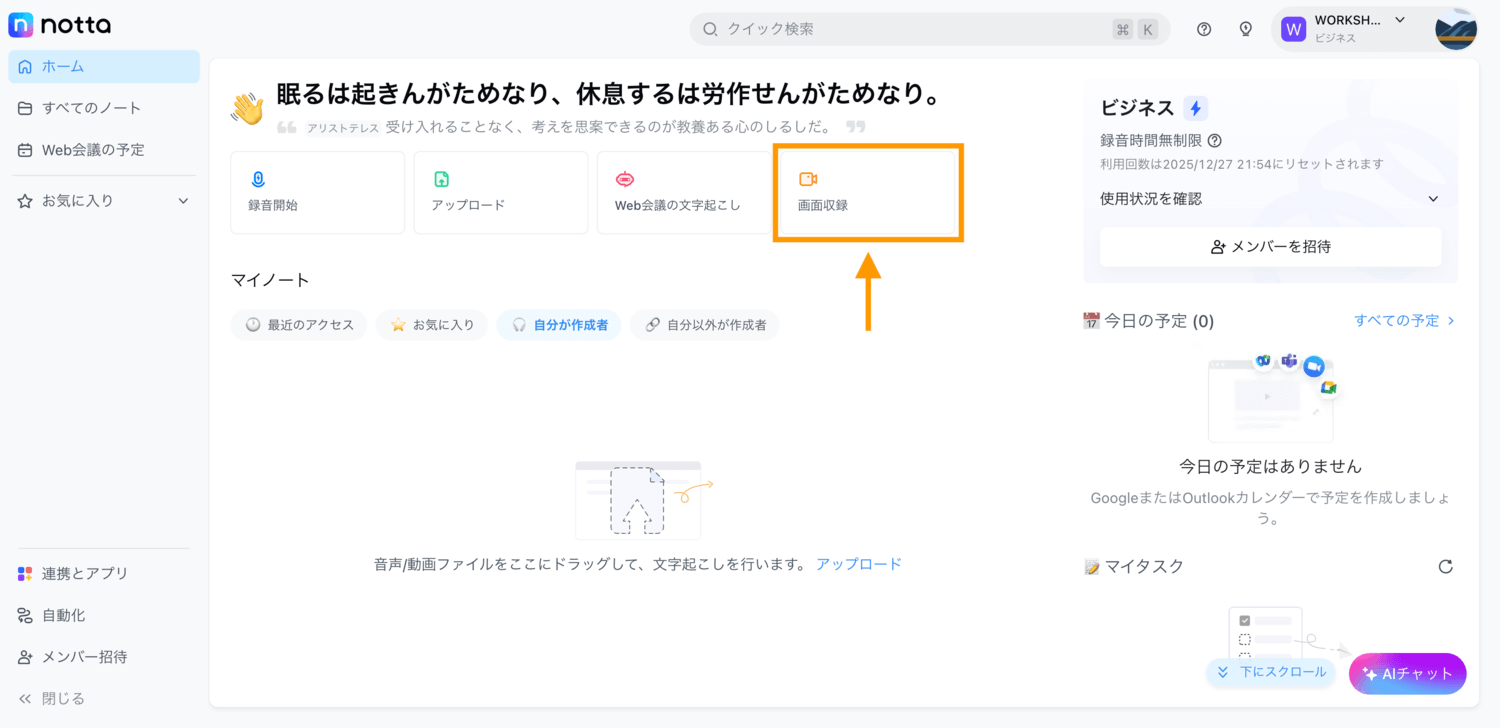Screen dimensions: 1500x728
Task: Open 連携とアプリ in sidebar
Action: click(104, 574)
